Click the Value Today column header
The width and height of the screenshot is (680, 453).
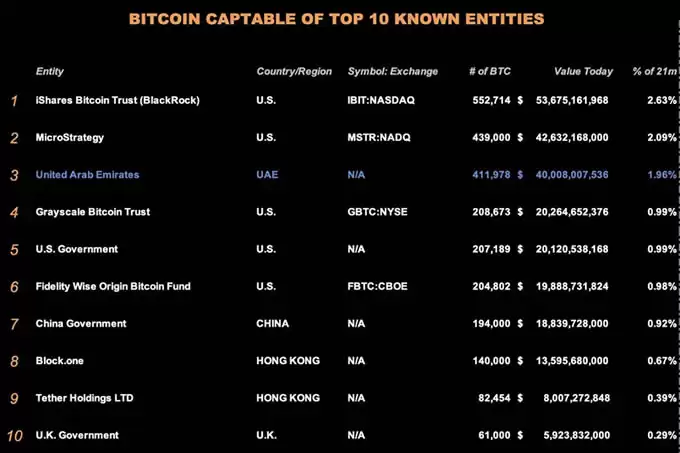(583, 72)
